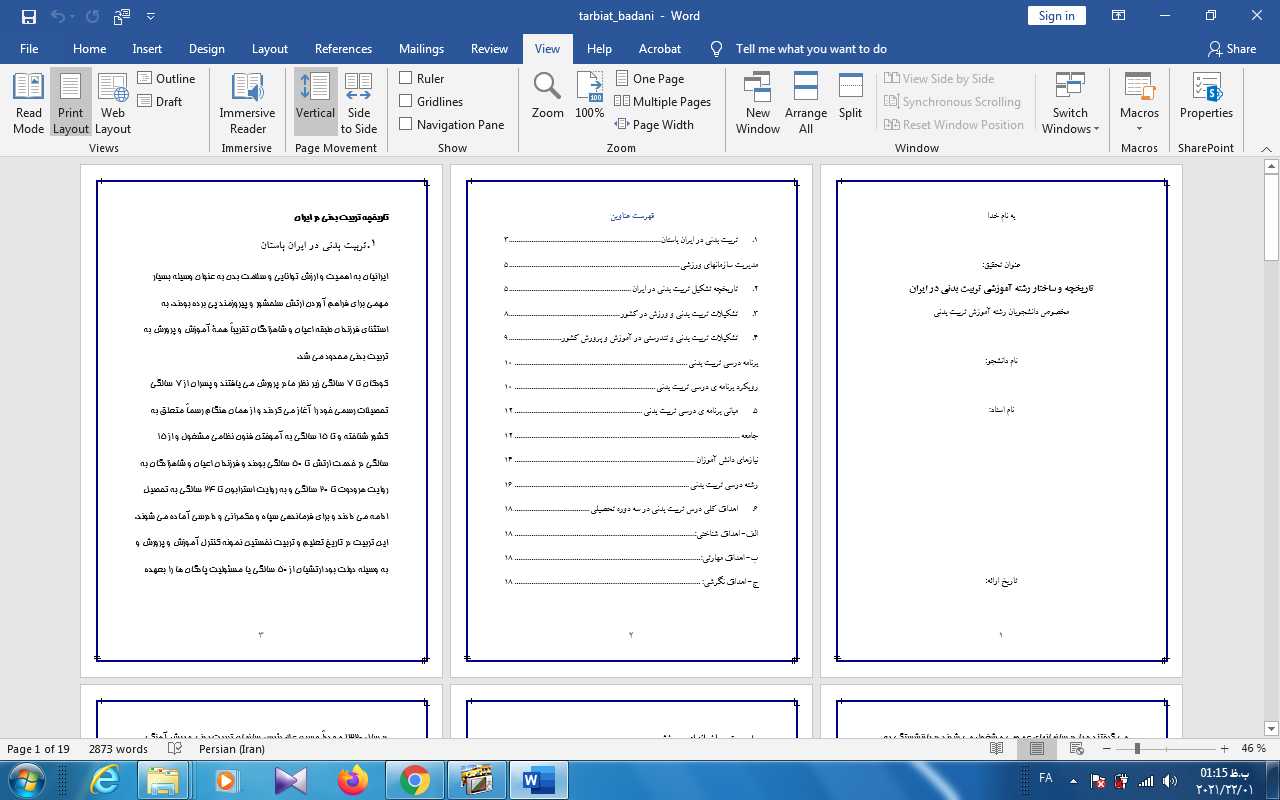Open the Quick Access Toolbar customization arrow
This screenshot has width=1280, height=800.
click(x=151, y=16)
